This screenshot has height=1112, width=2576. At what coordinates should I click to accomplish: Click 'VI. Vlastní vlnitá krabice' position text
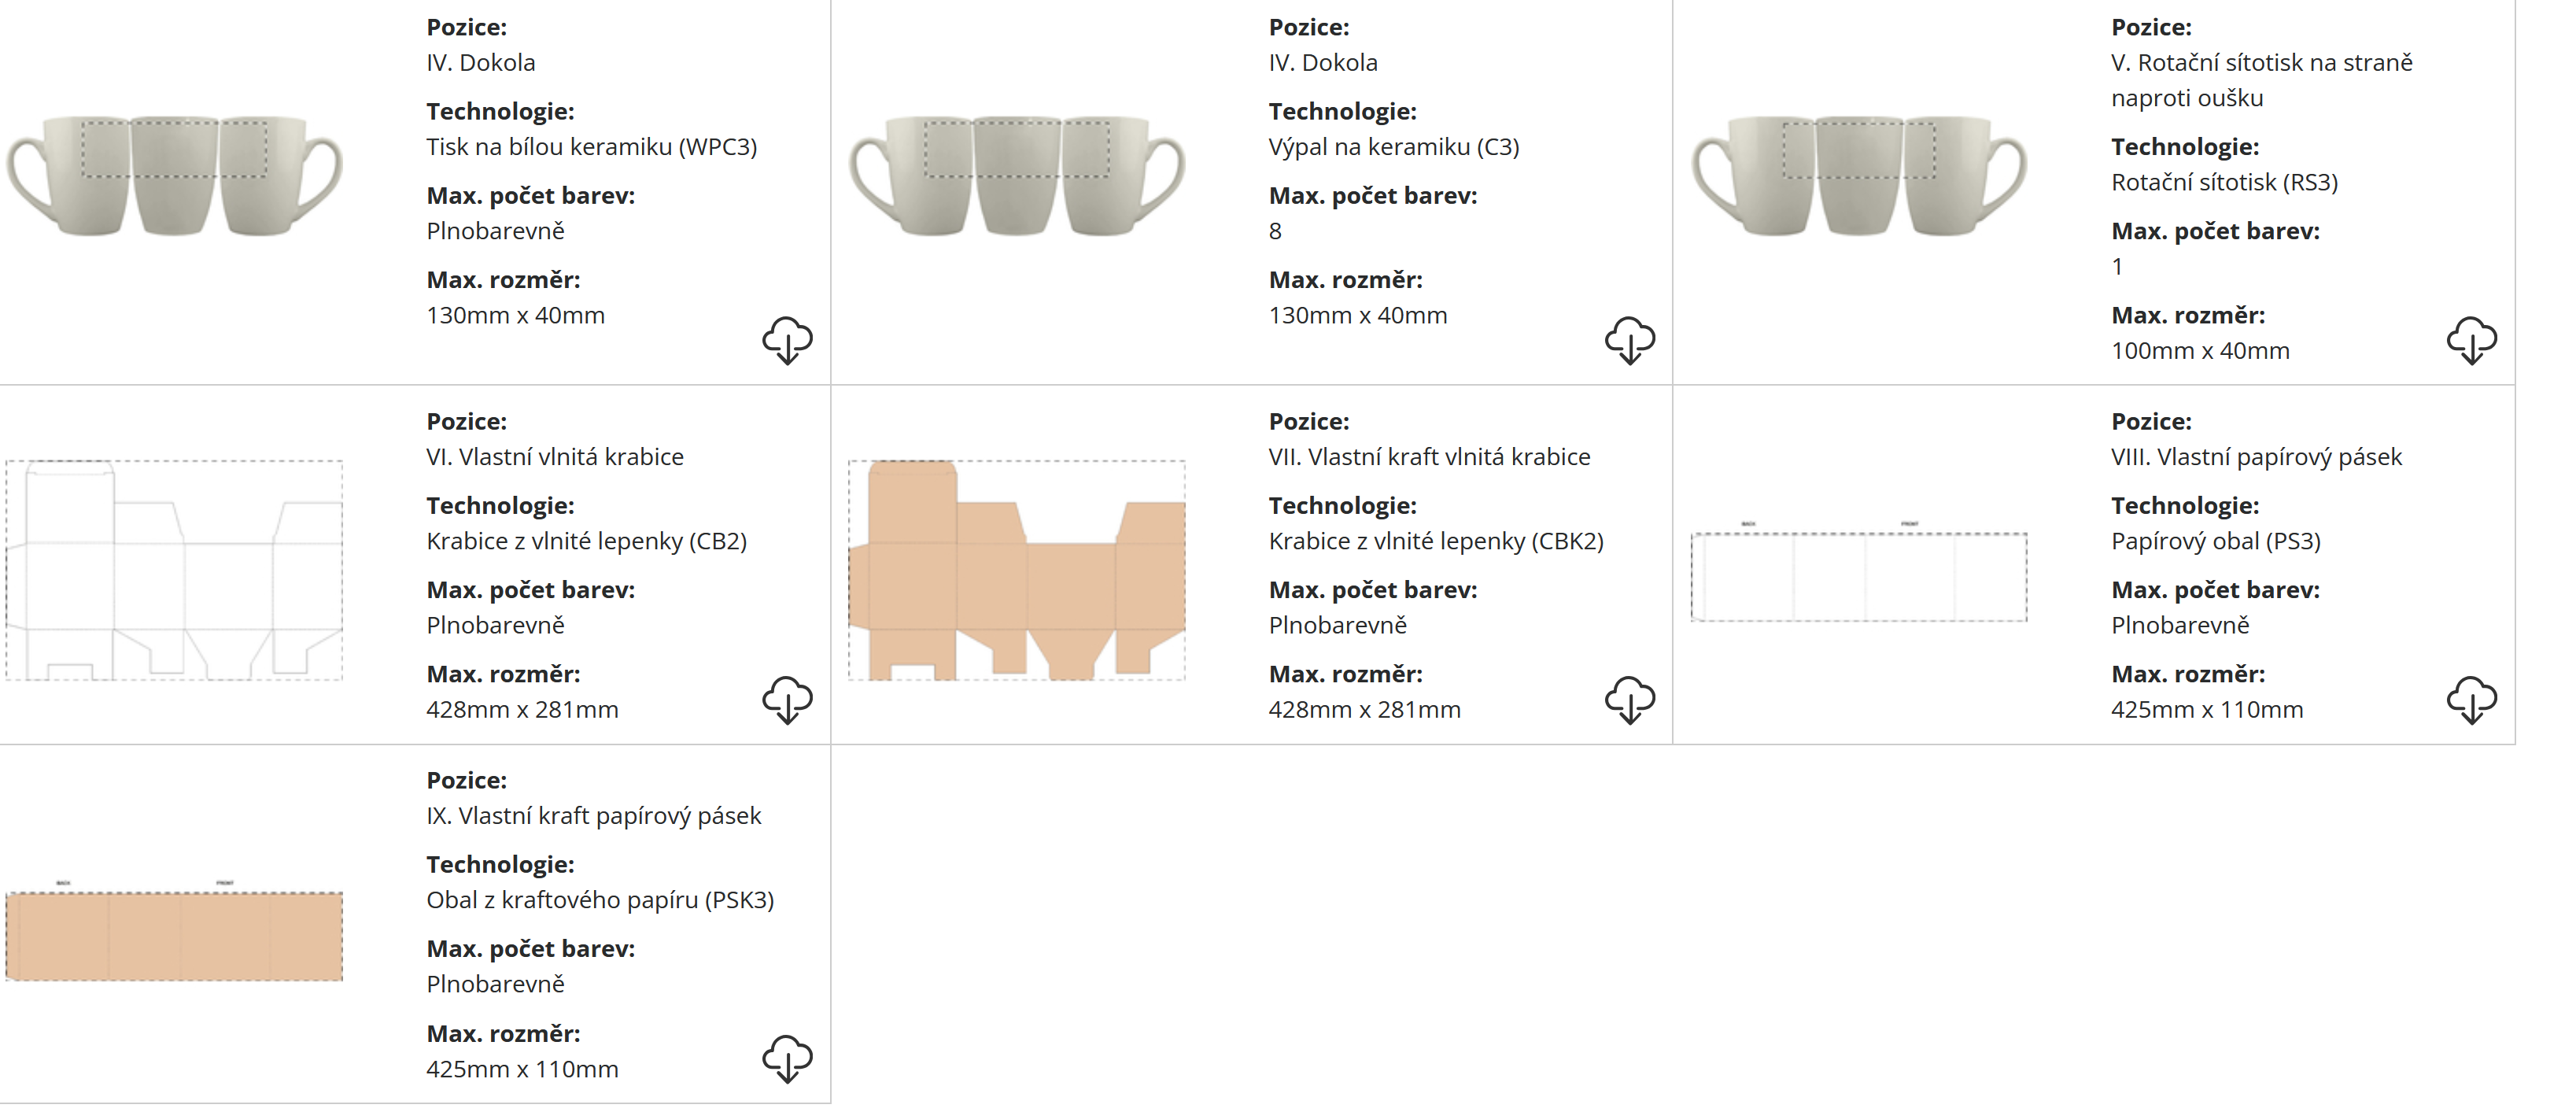pos(555,457)
